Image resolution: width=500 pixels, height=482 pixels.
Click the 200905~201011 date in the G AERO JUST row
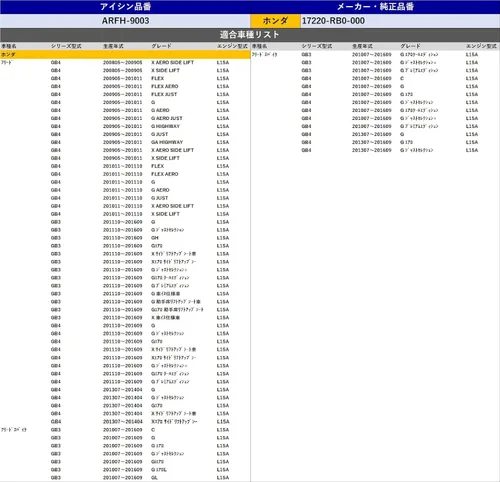coord(123,118)
